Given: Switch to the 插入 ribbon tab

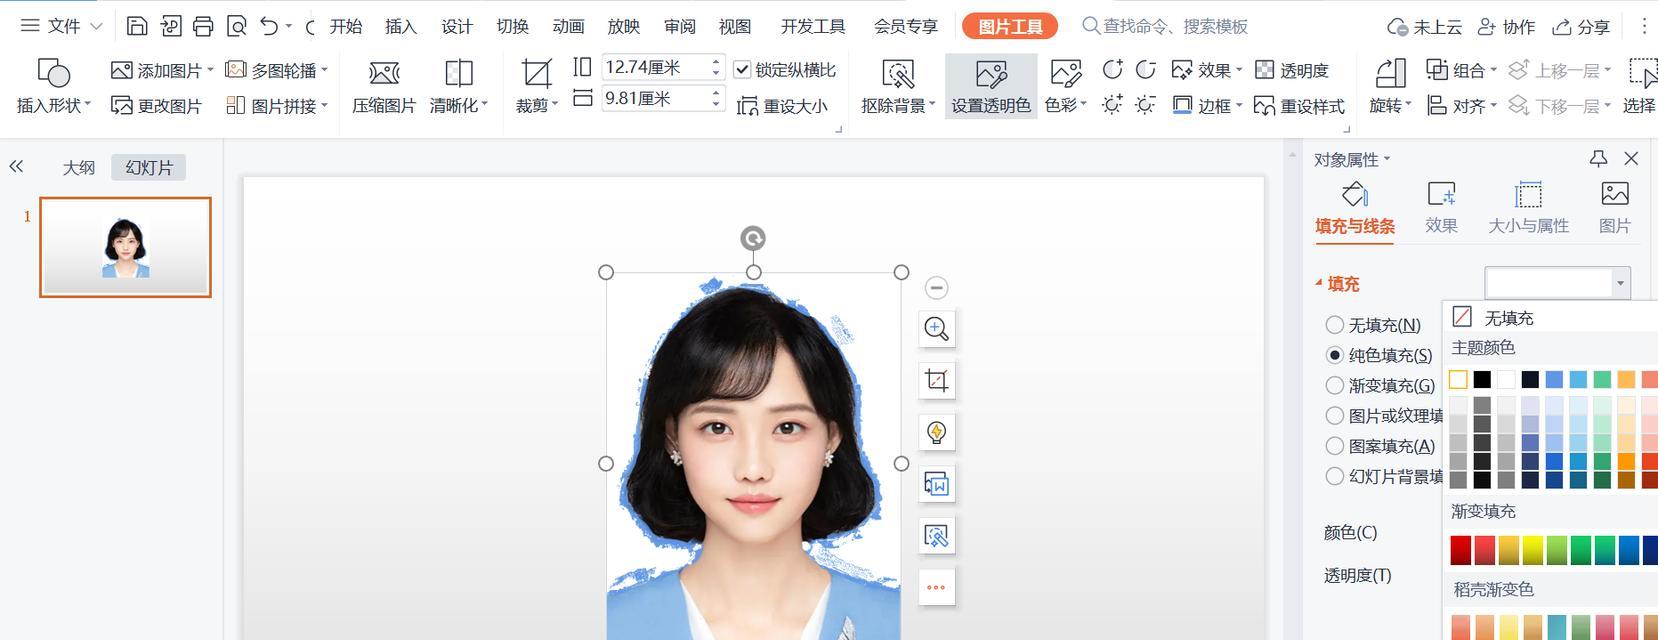Looking at the screenshot, I should [x=401, y=26].
